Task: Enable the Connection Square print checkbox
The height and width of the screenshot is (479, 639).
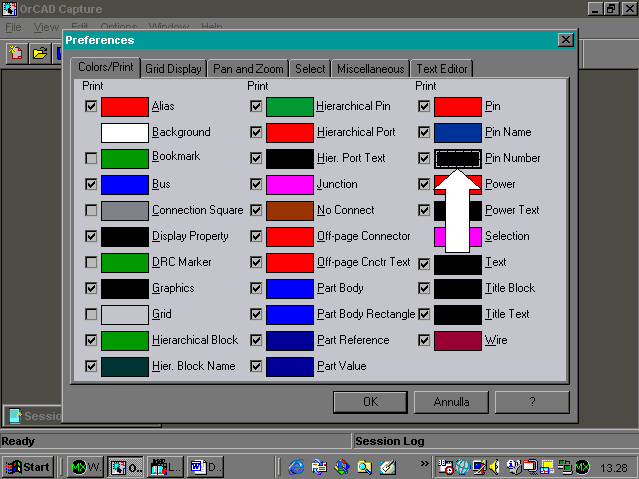Action: pyautogui.click(x=91, y=210)
